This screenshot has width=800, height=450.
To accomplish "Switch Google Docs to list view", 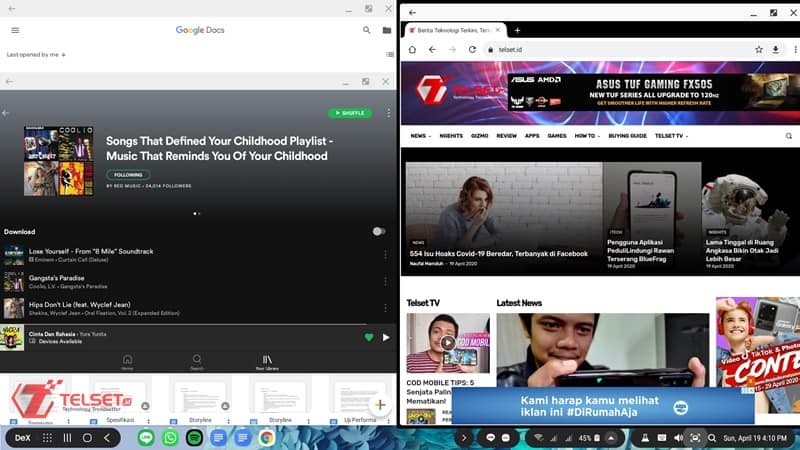I will (389, 54).
